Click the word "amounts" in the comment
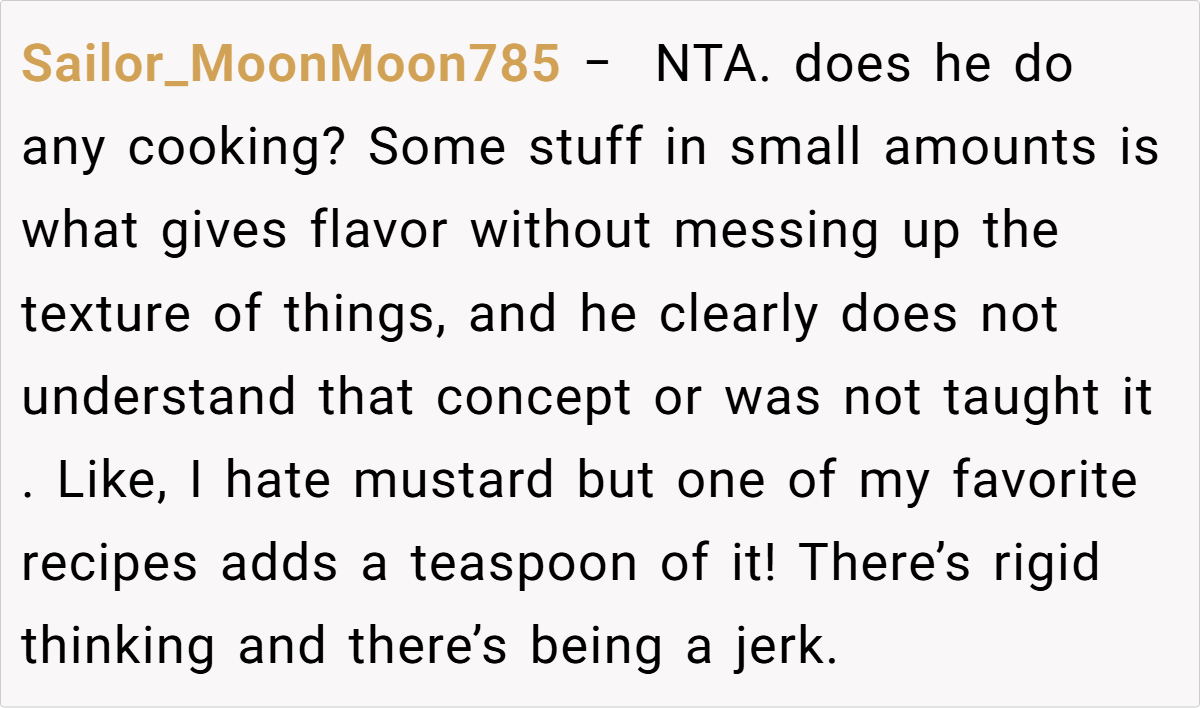Viewport: 1200px width, 708px height. coord(990,149)
